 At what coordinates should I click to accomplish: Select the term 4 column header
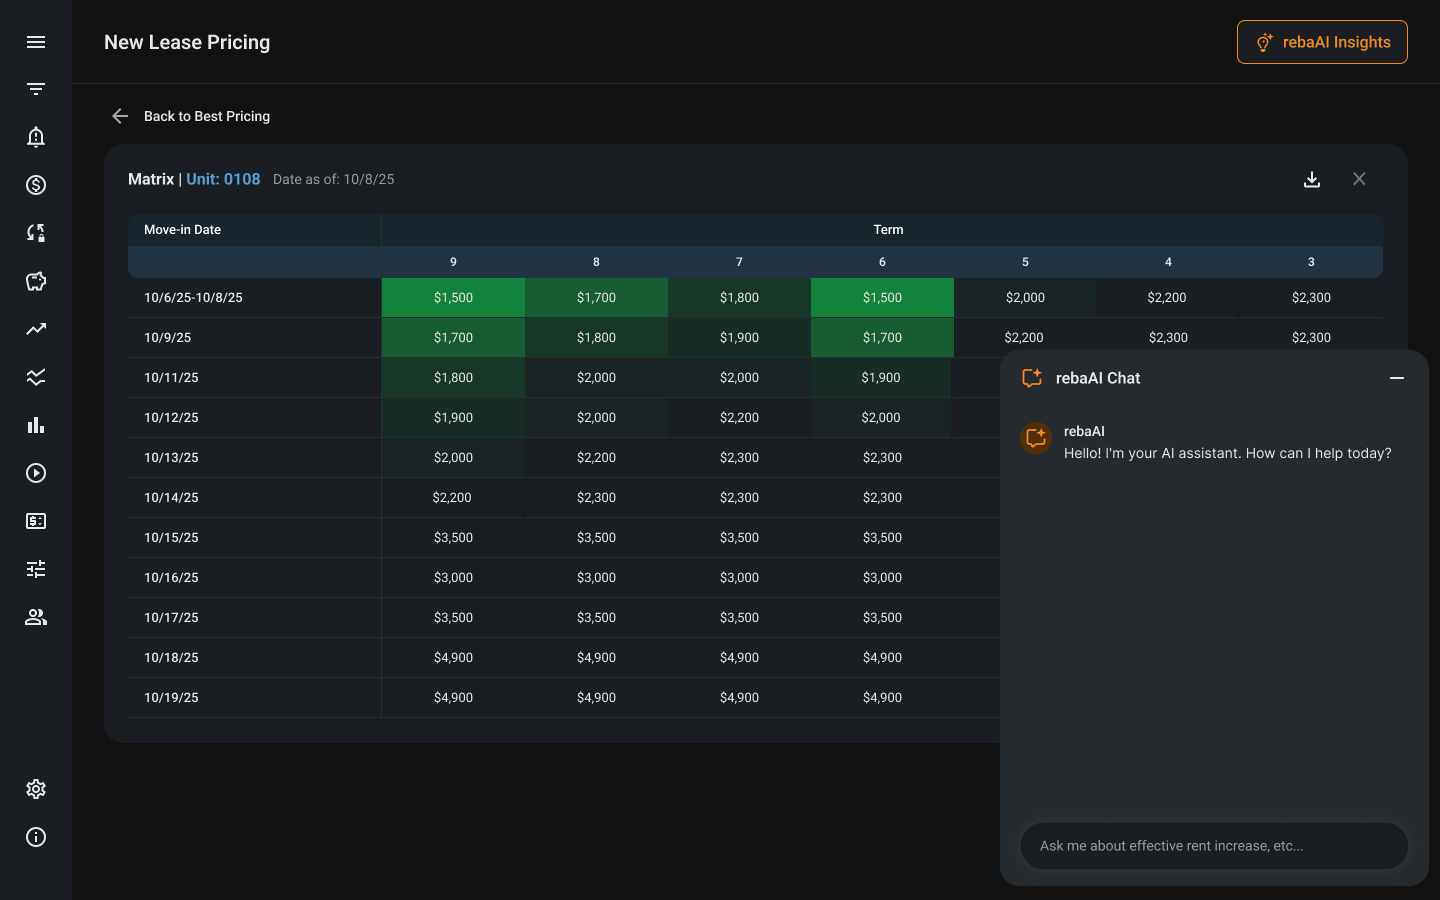point(1168,262)
